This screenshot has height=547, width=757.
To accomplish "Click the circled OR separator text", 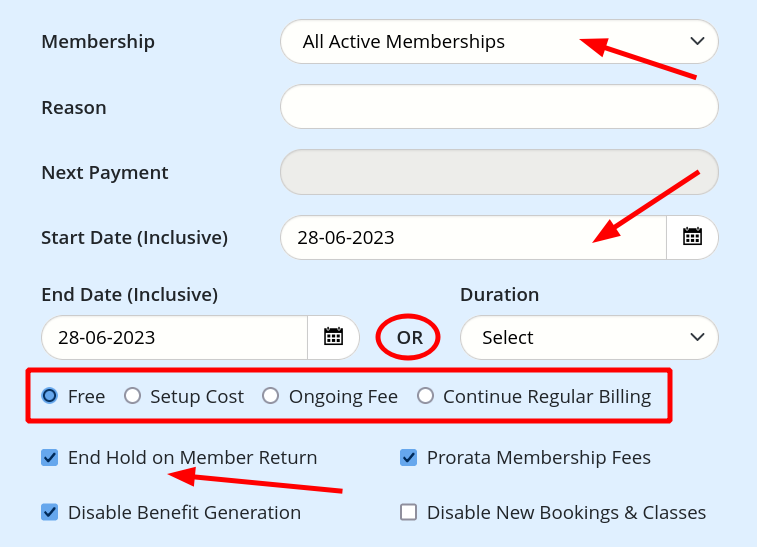I will point(410,338).
